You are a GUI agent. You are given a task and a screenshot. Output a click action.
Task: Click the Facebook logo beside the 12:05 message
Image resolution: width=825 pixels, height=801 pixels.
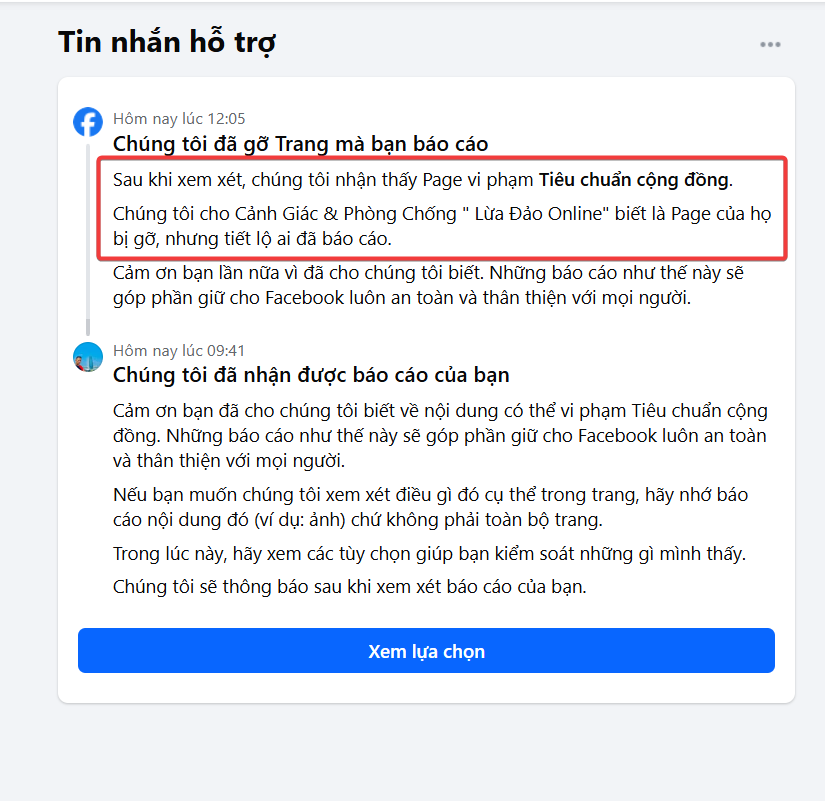[x=88, y=122]
